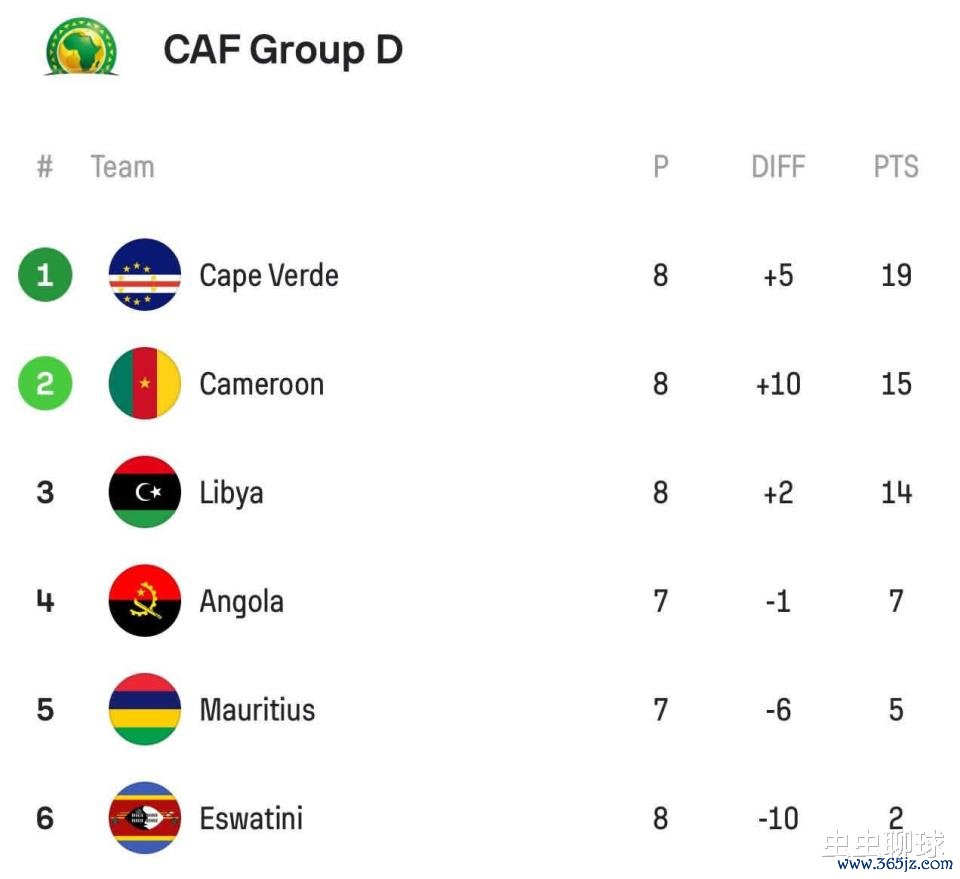Click the P played column header

pos(660,166)
